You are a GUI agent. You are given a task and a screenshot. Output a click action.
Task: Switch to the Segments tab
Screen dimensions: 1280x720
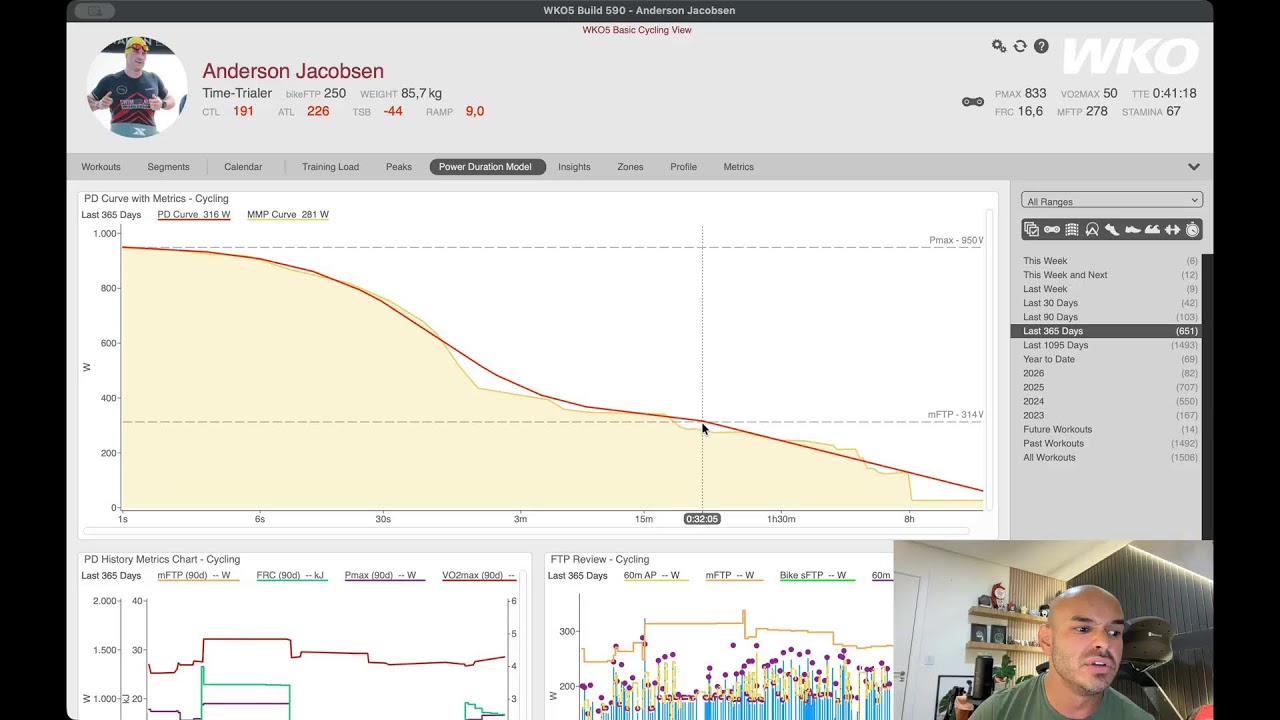[168, 167]
